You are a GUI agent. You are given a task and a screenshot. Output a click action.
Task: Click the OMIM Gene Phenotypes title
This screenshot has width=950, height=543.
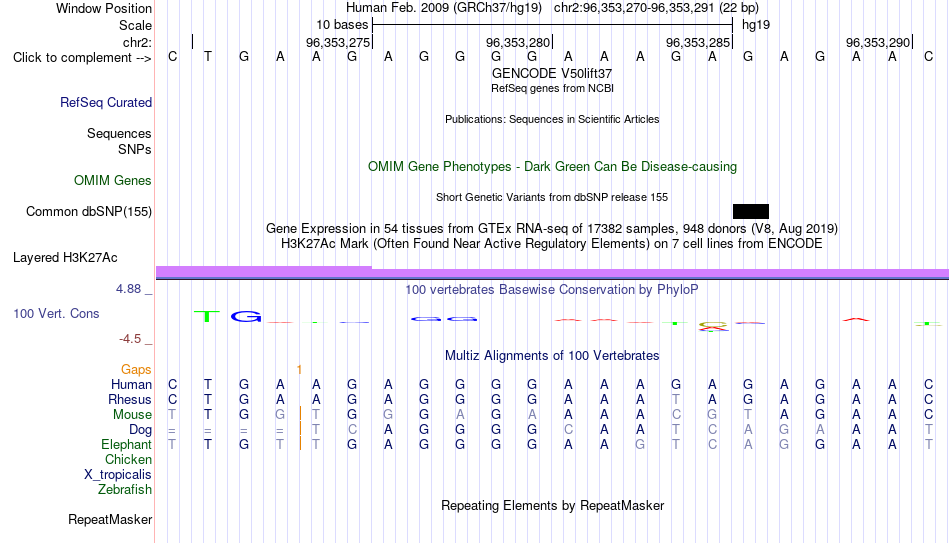(x=552, y=167)
